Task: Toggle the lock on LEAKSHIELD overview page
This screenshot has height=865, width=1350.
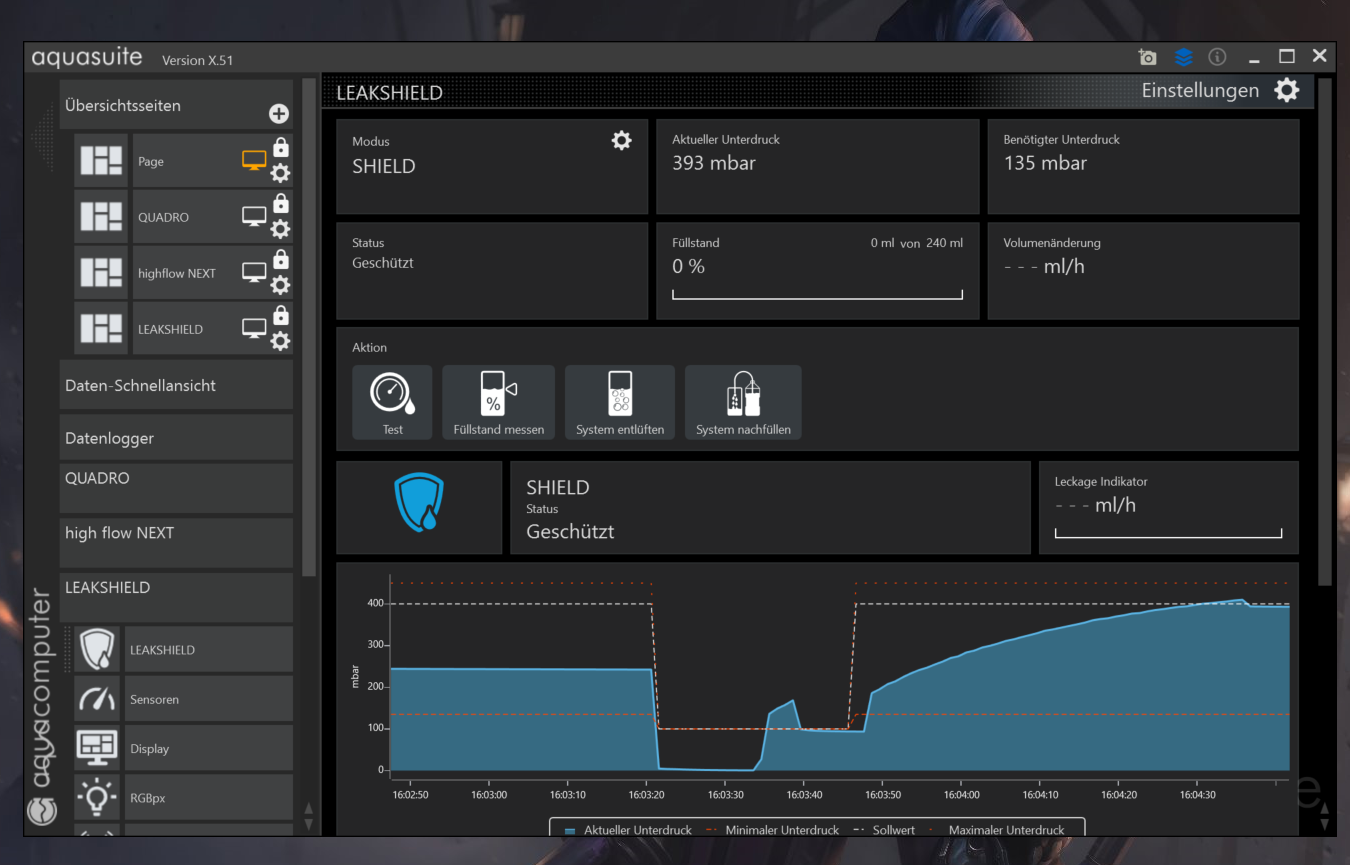Action: [281, 315]
